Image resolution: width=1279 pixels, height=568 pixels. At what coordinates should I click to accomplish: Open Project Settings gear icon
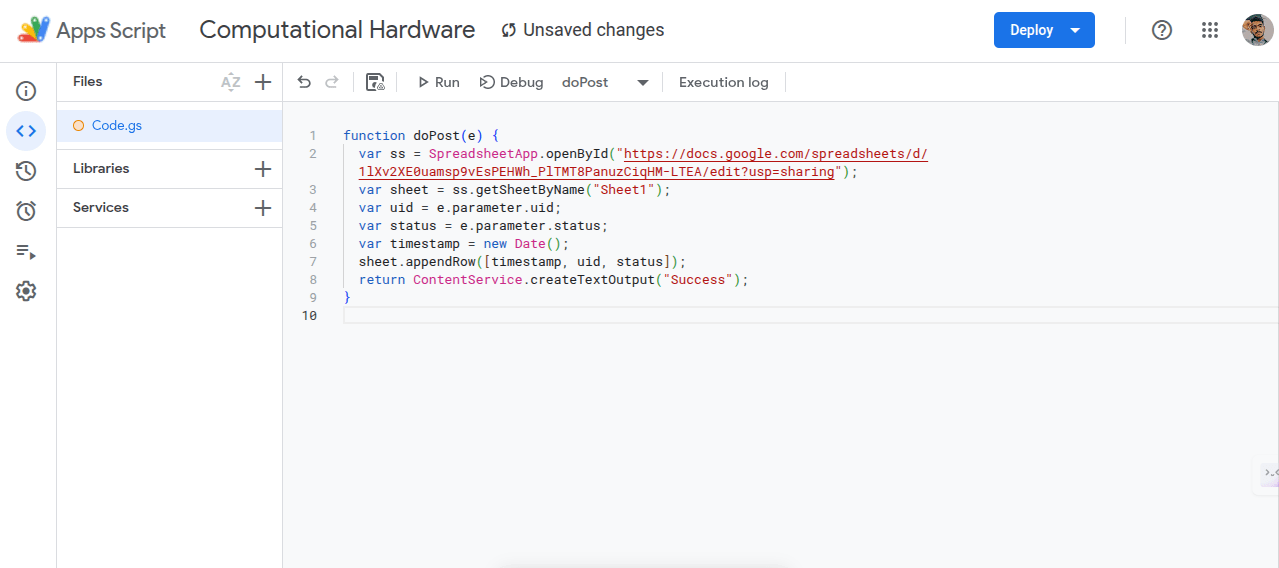tap(26, 291)
